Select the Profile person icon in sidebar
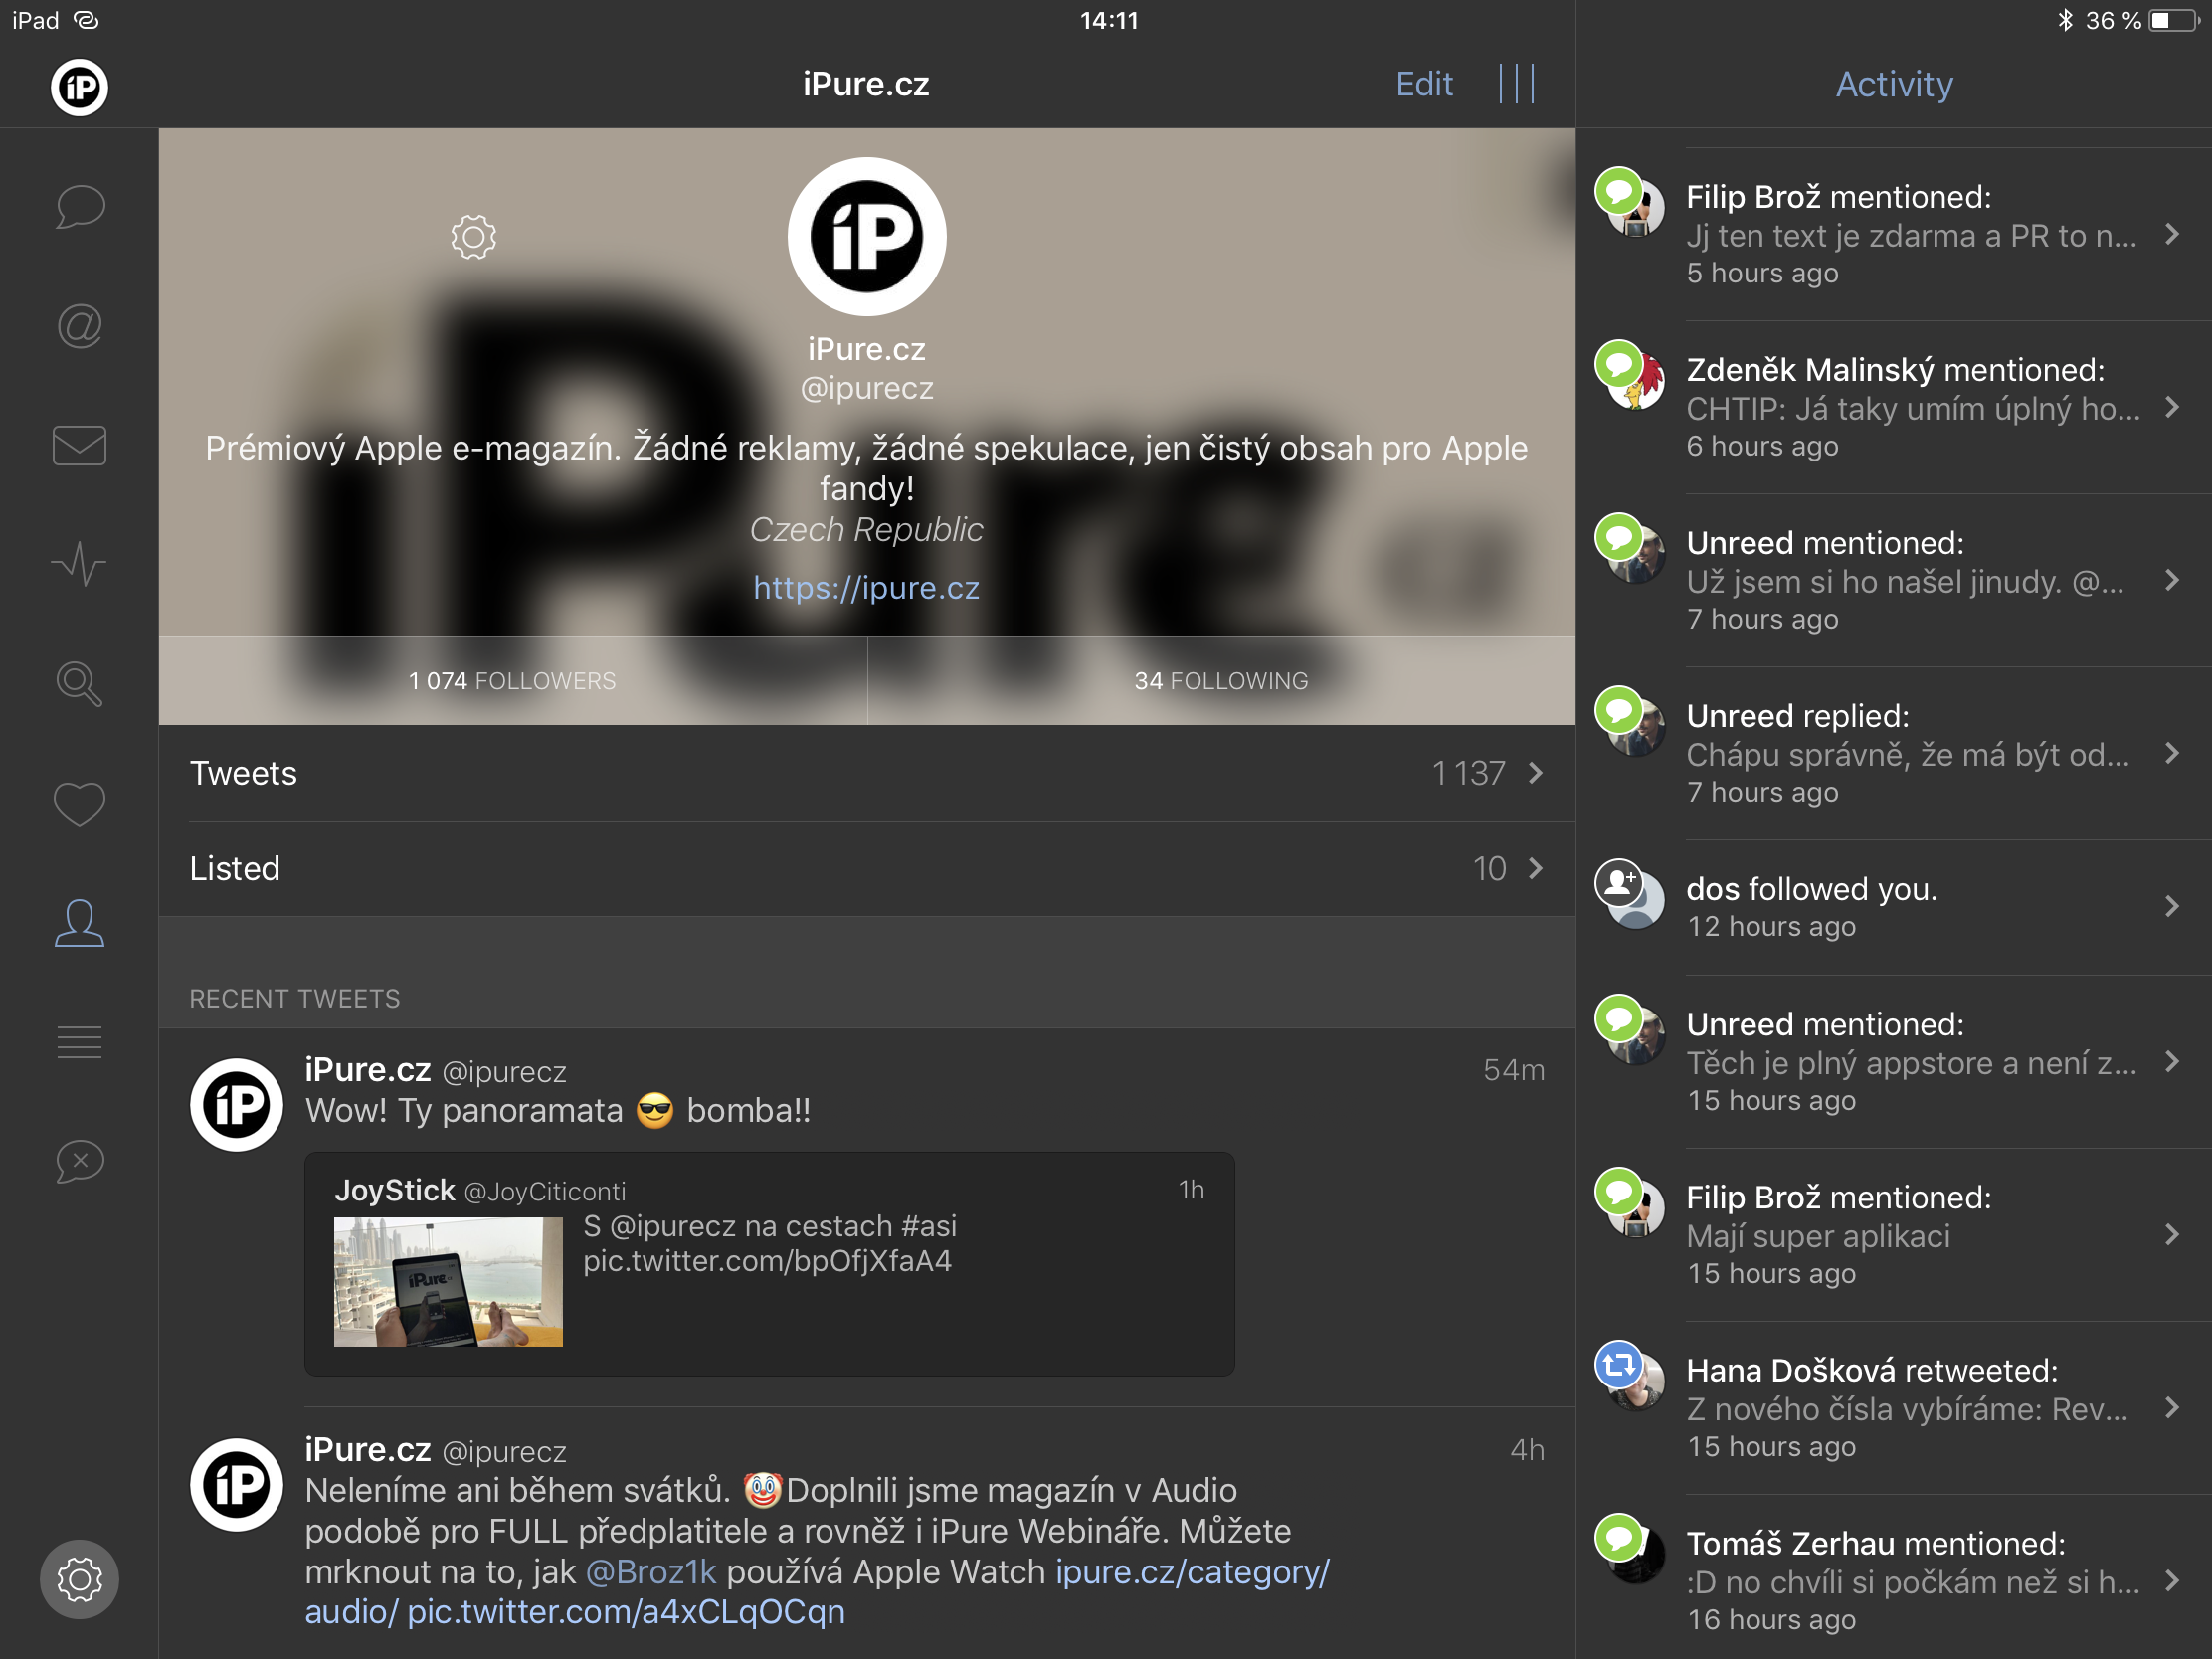 tap(80, 922)
